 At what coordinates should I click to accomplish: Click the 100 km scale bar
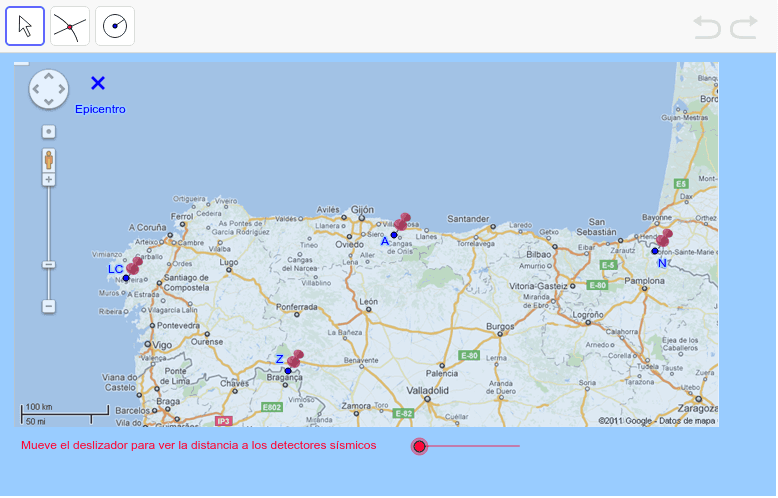coord(65,410)
